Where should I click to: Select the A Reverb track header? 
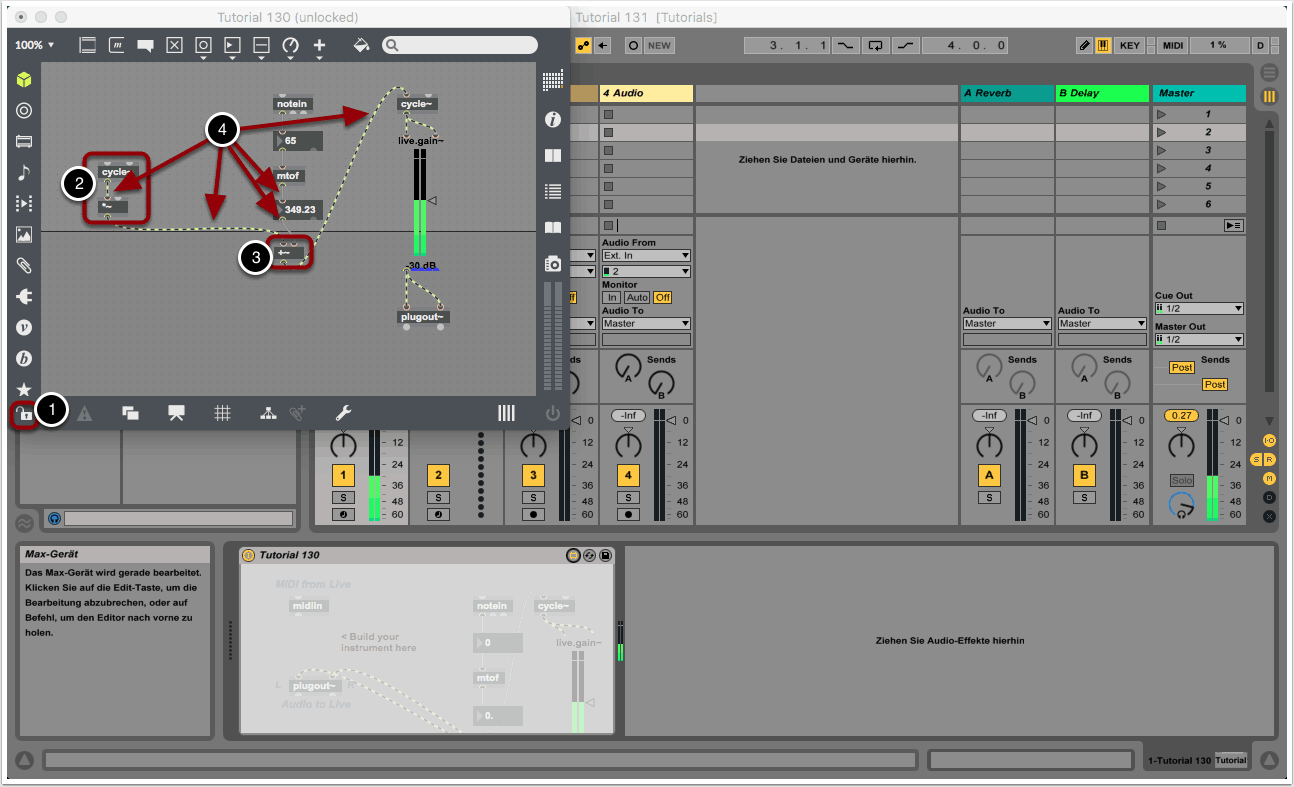click(x=1005, y=93)
